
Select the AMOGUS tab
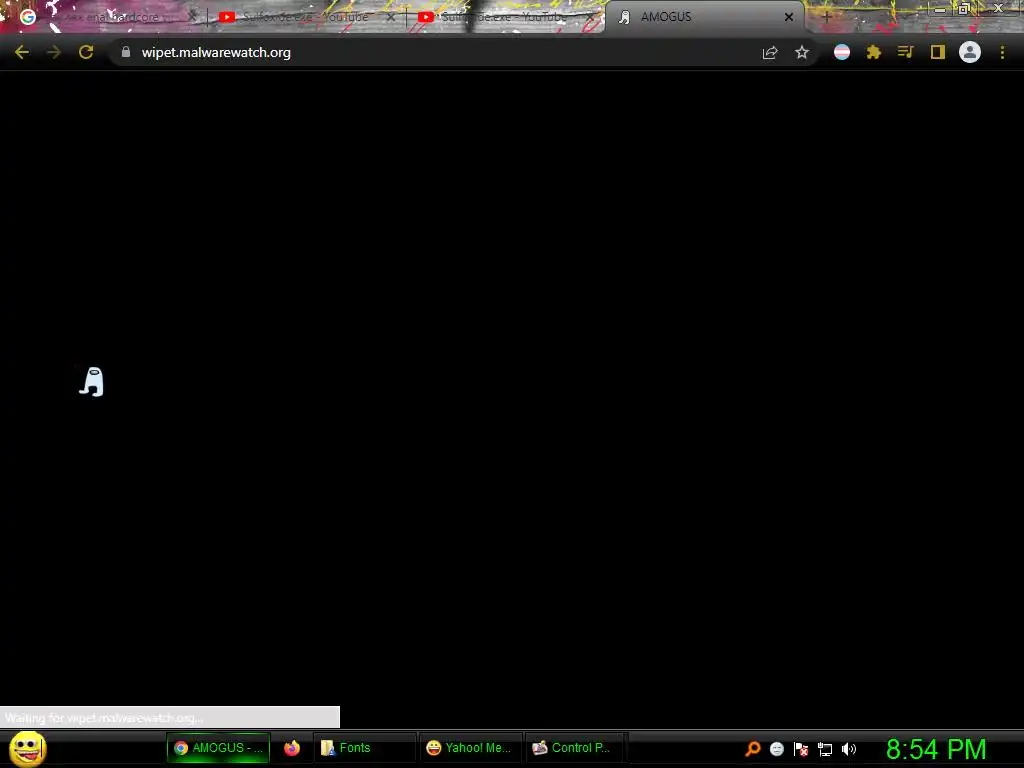coord(704,17)
